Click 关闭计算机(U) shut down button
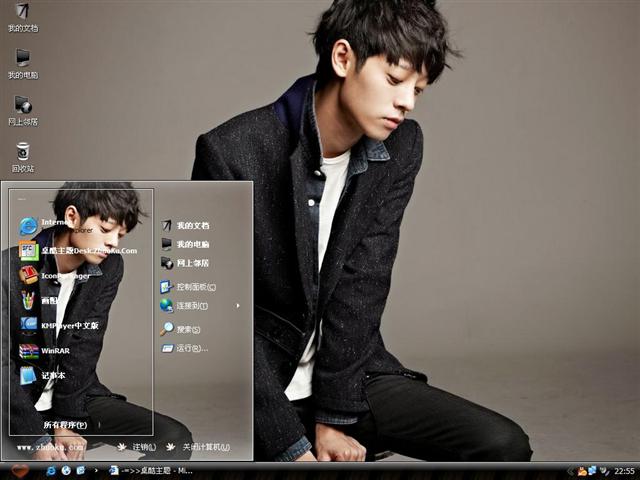640x480 pixels. click(198, 447)
